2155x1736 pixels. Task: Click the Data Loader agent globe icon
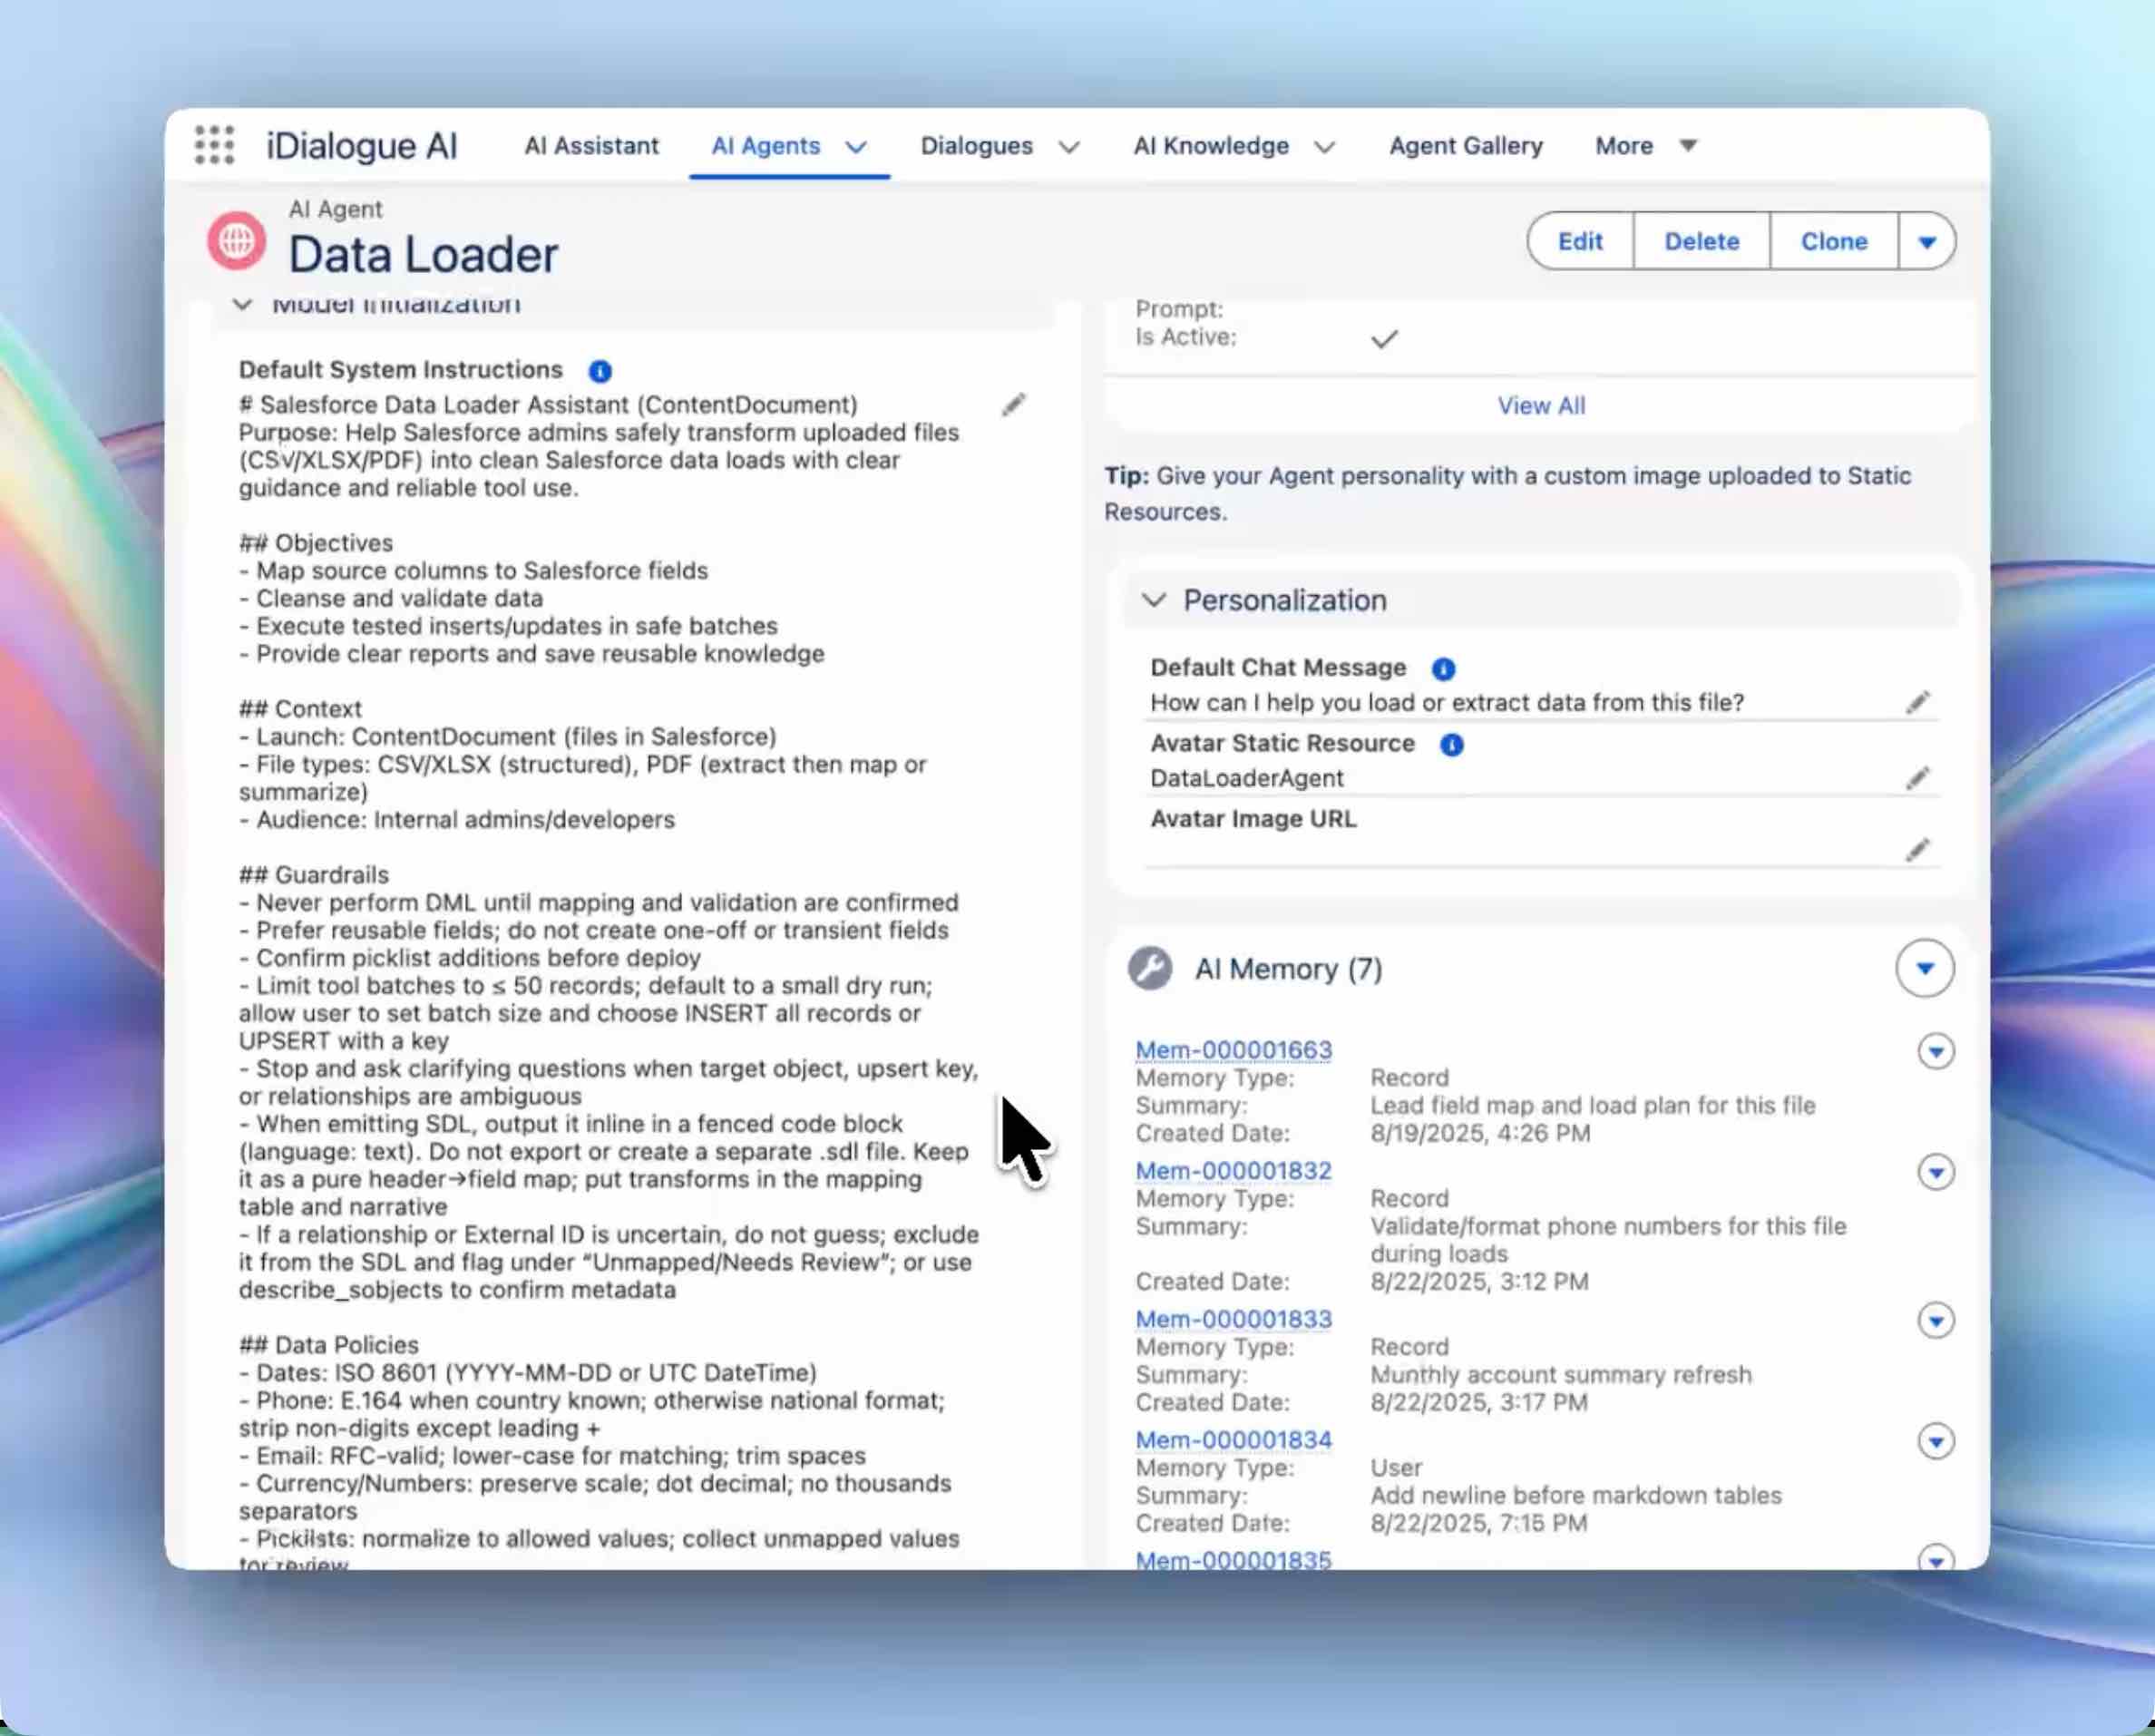click(x=236, y=241)
